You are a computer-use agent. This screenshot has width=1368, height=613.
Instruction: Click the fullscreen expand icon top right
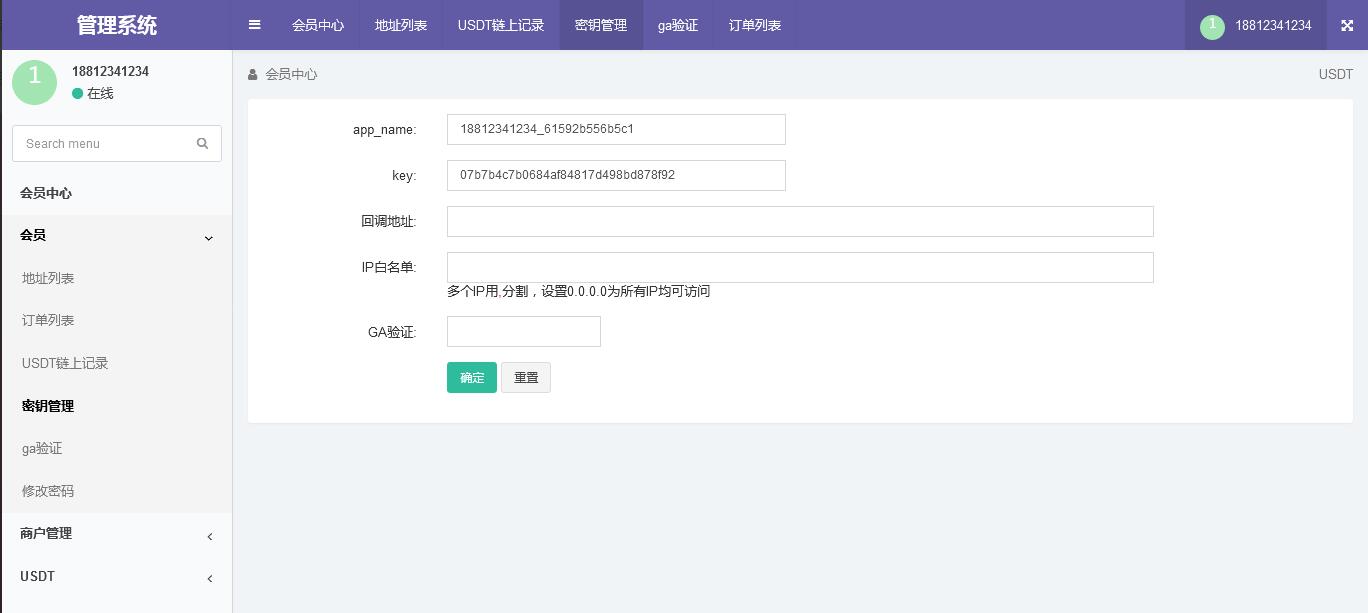click(x=1347, y=25)
